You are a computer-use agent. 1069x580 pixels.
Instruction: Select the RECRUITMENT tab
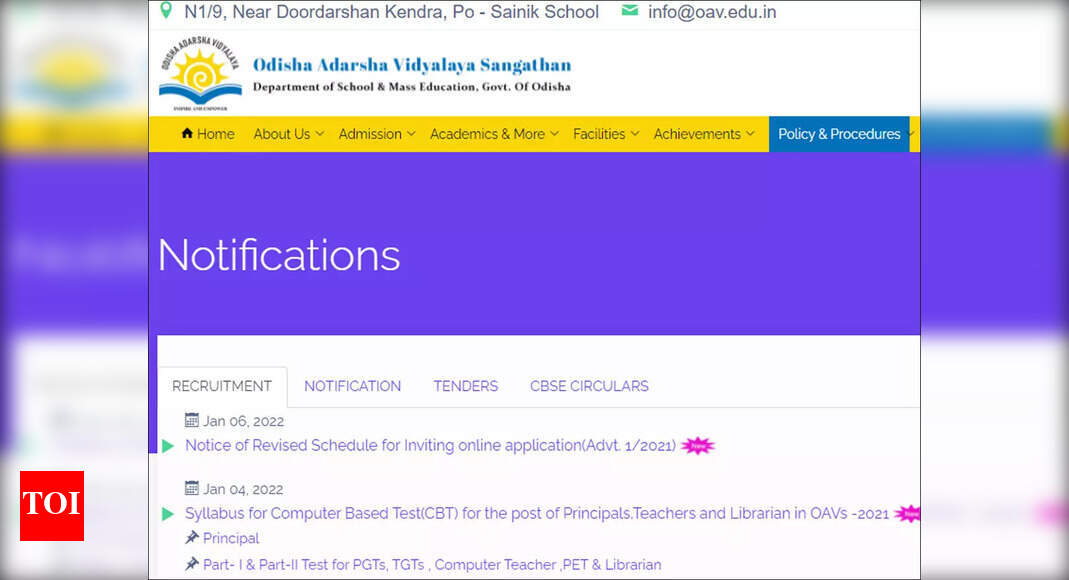coord(222,386)
